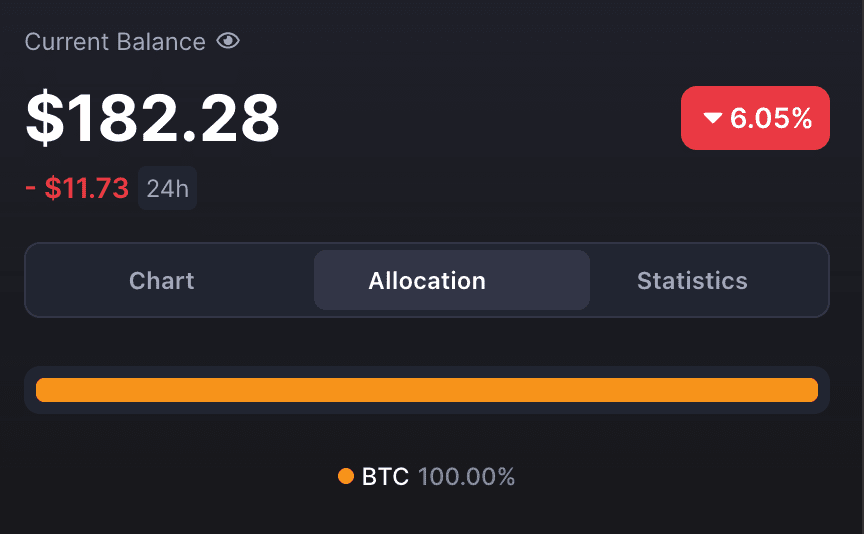This screenshot has height=534, width=864.
Task: Click the $182.28 balance amount
Action: [x=153, y=118]
